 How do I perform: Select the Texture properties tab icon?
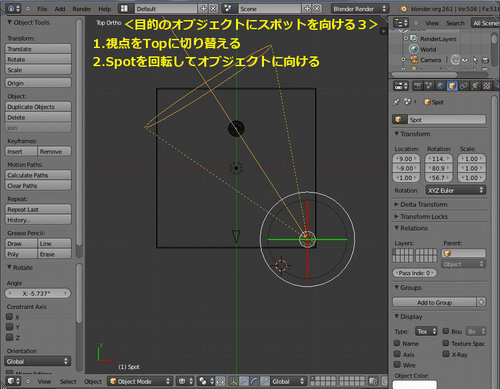pos(487,86)
